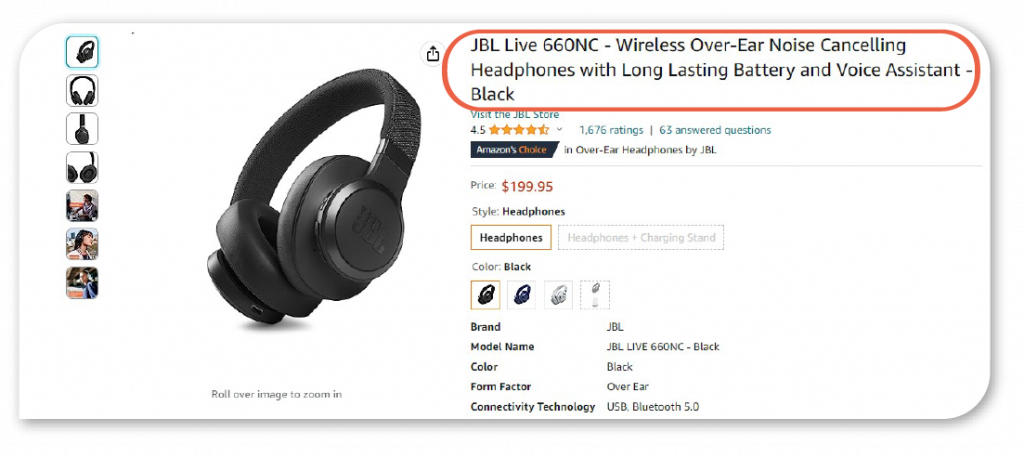The height and width of the screenshot is (458, 1024).
Task: Pick the Blue headphones color swatch
Action: pyautogui.click(x=522, y=295)
